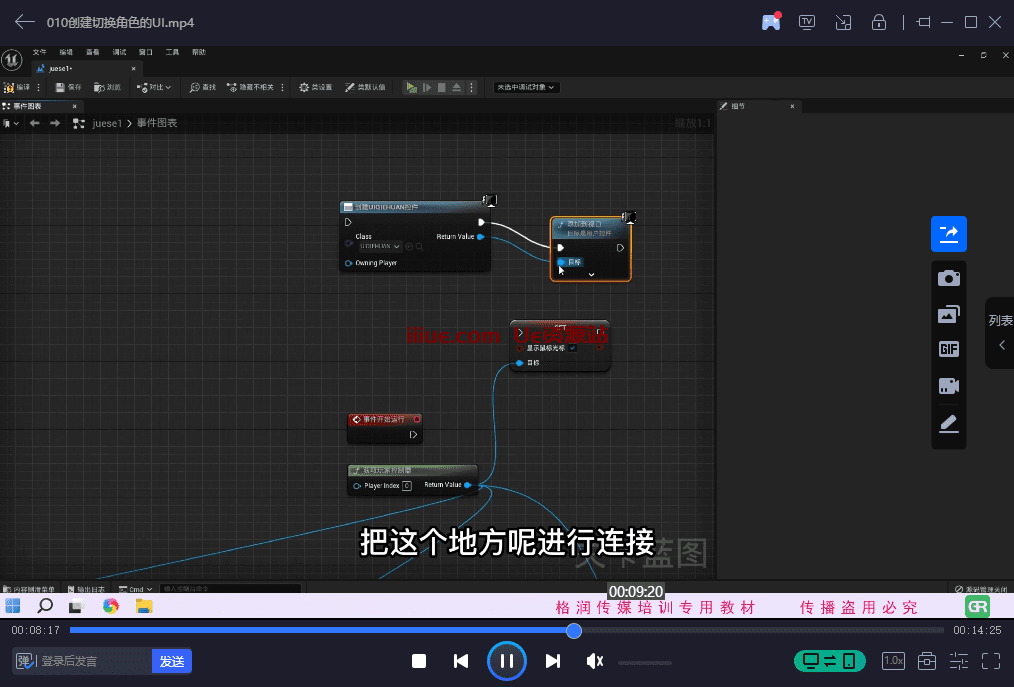Mute the video with the speaker icon
The image size is (1014, 687).
(x=594, y=660)
